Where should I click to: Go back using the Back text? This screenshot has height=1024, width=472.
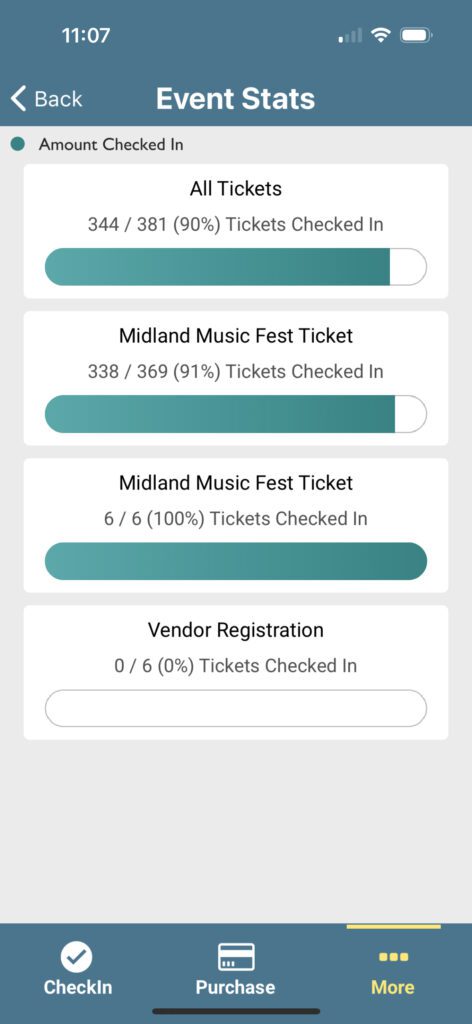pyautogui.click(x=58, y=99)
